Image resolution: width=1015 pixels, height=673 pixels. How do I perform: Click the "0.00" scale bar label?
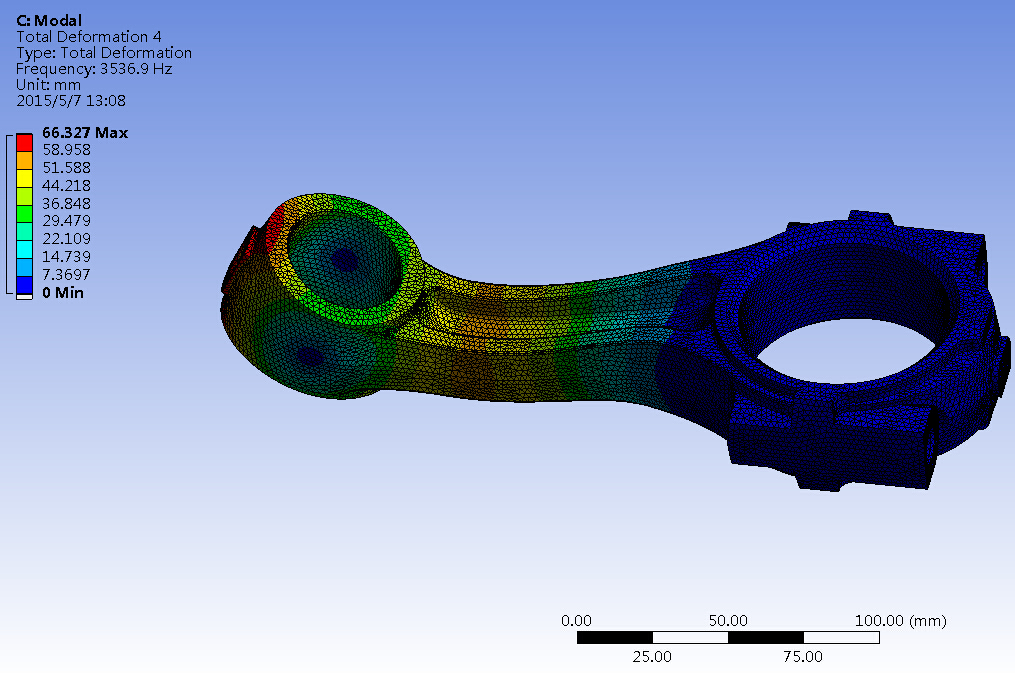(576, 621)
